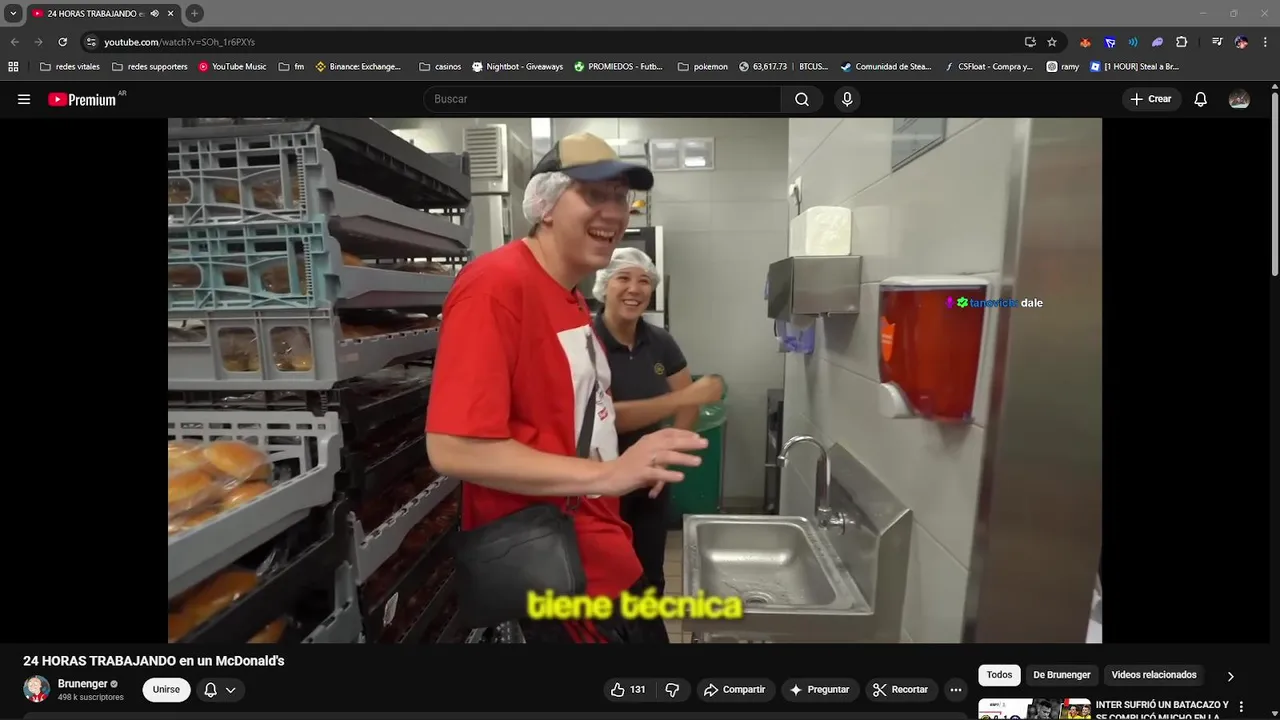This screenshot has height=720, width=1280.
Task: Open YouTube notifications bell in header
Action: (1201, 99)
